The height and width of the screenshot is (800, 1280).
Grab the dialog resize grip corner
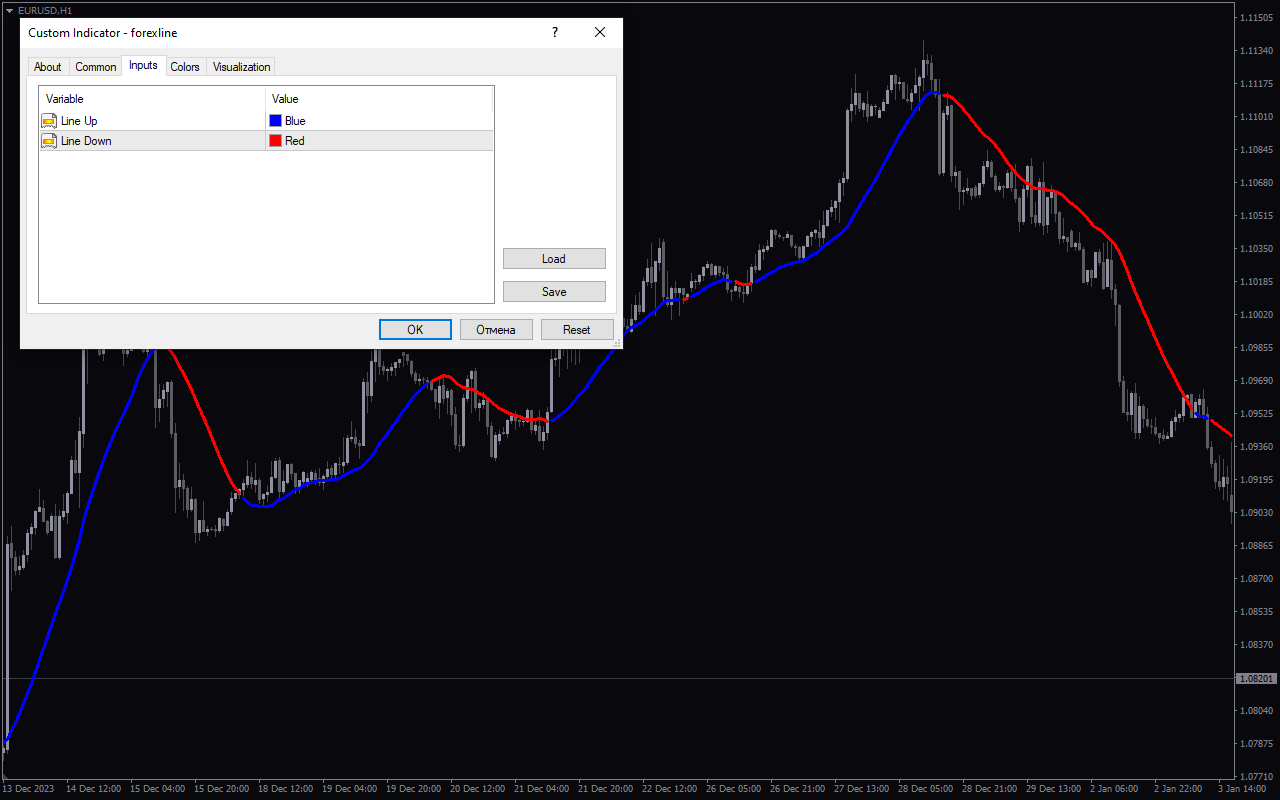[616, 343]
